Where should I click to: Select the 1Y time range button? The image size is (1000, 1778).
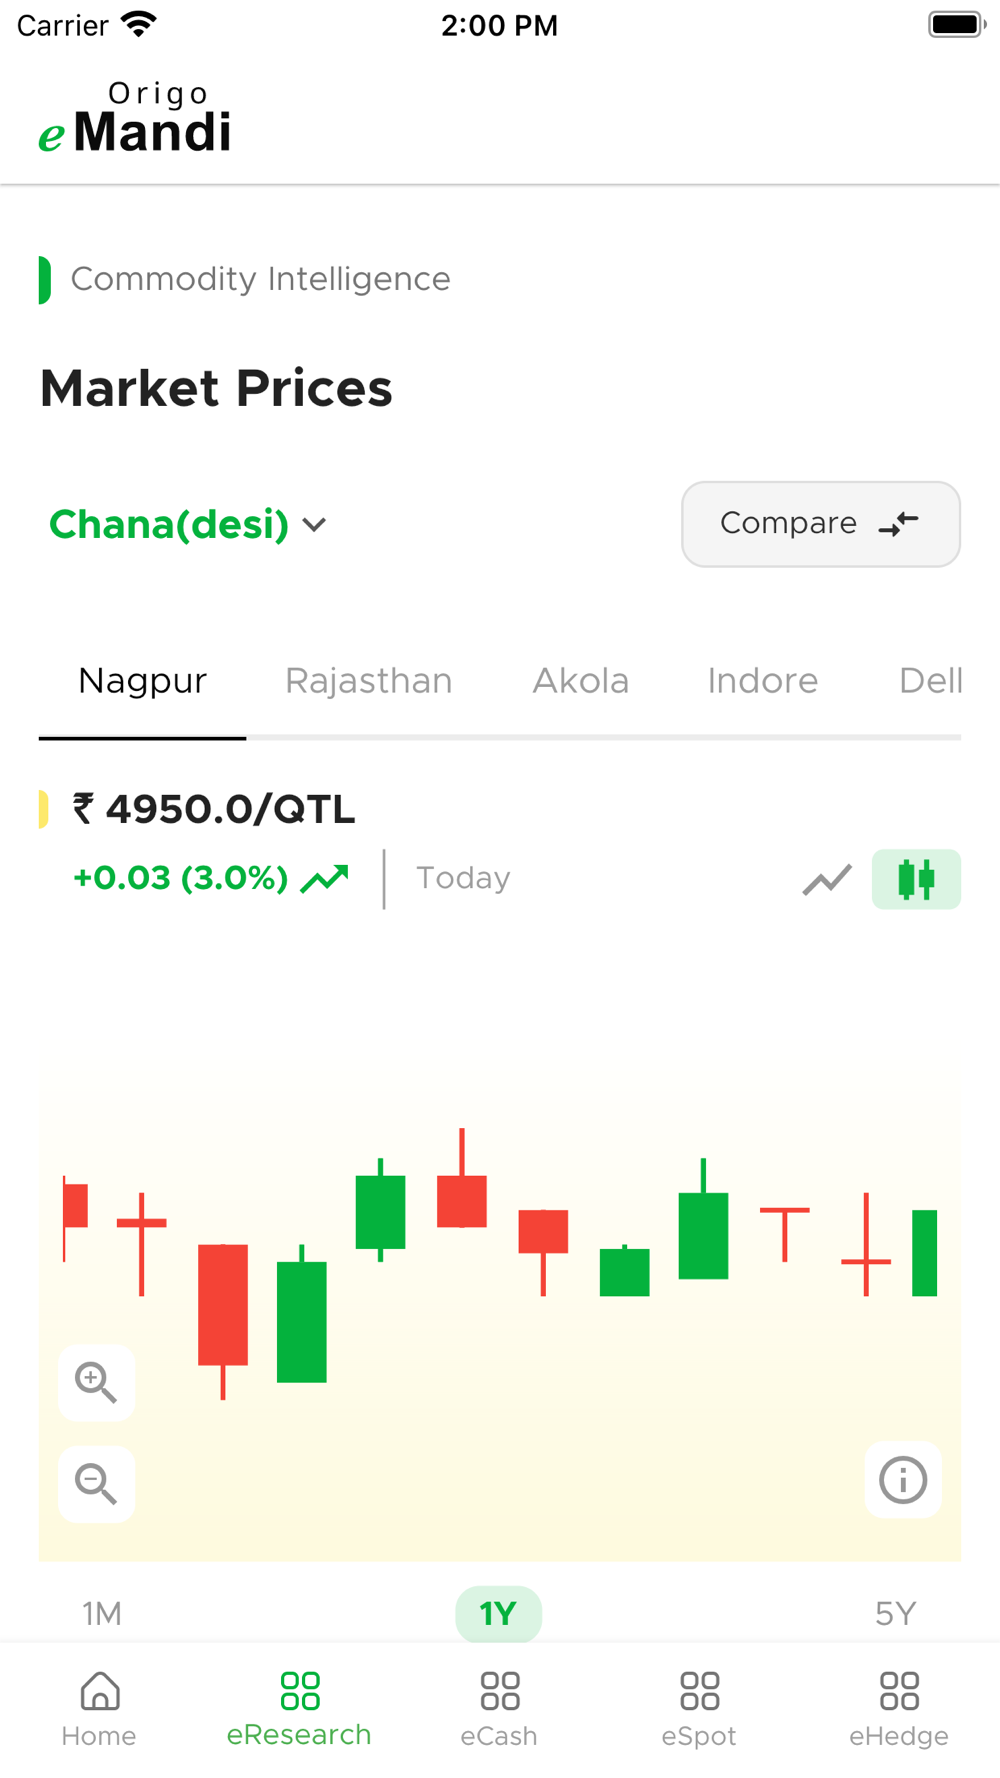click(498, 1613)
